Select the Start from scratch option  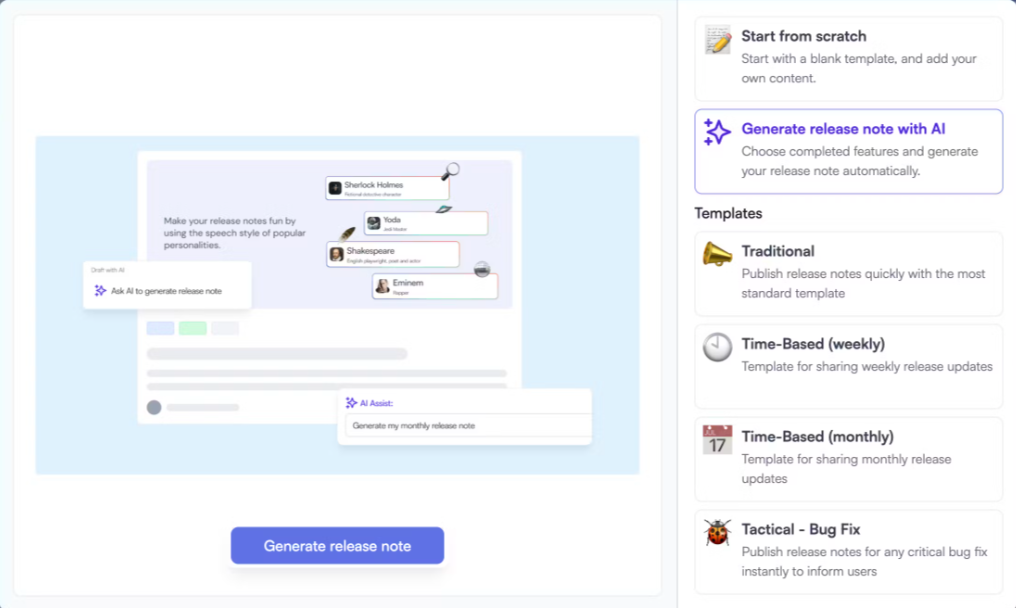(848, 59)
